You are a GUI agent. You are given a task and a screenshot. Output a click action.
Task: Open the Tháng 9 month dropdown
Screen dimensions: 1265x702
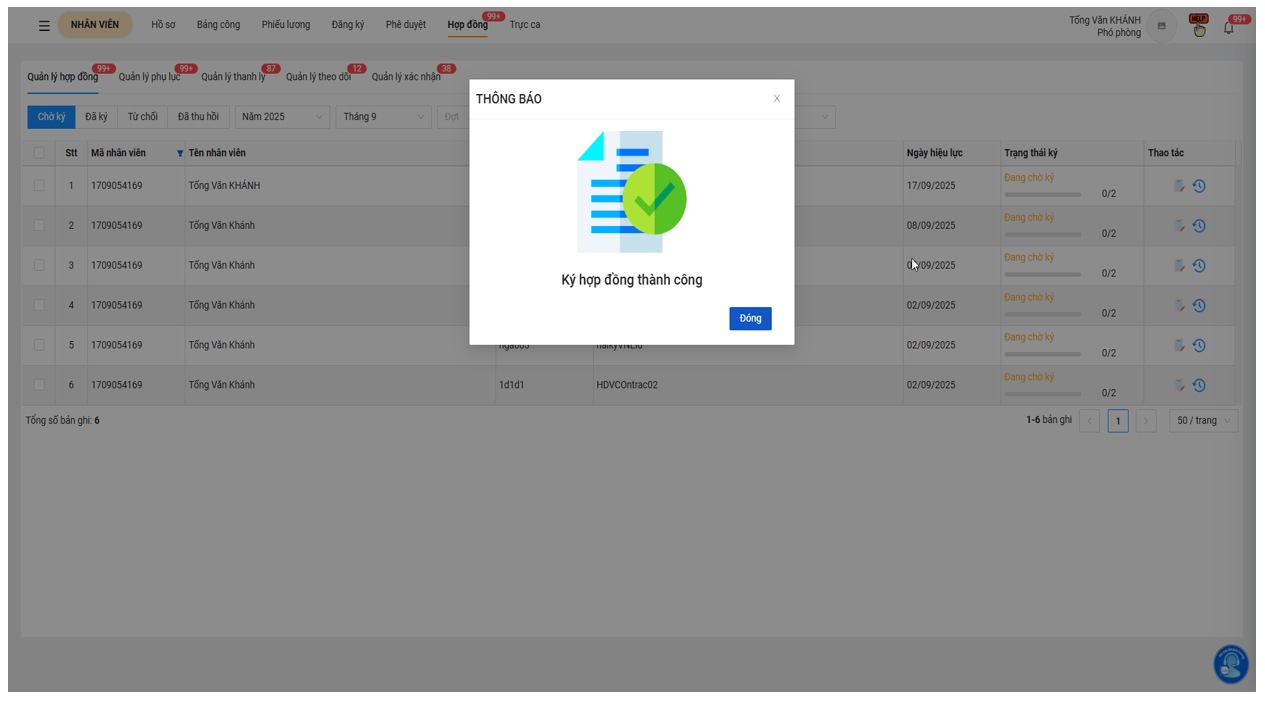[383, 117]
